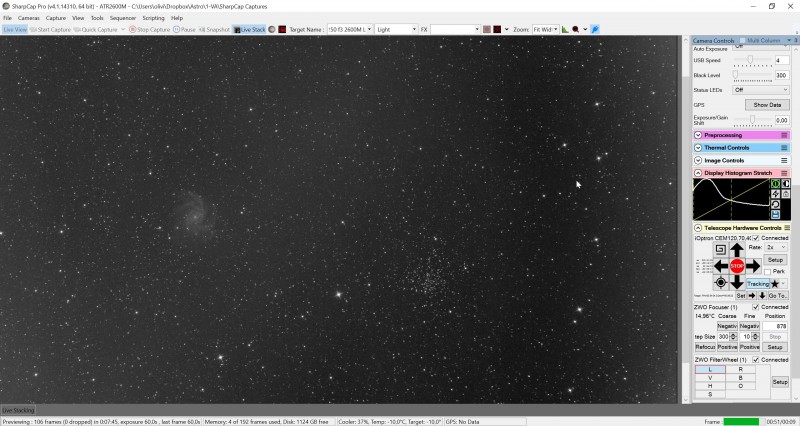
Task: Open the Preprocessing panel hamburger menu
Action: pos(784,135)
